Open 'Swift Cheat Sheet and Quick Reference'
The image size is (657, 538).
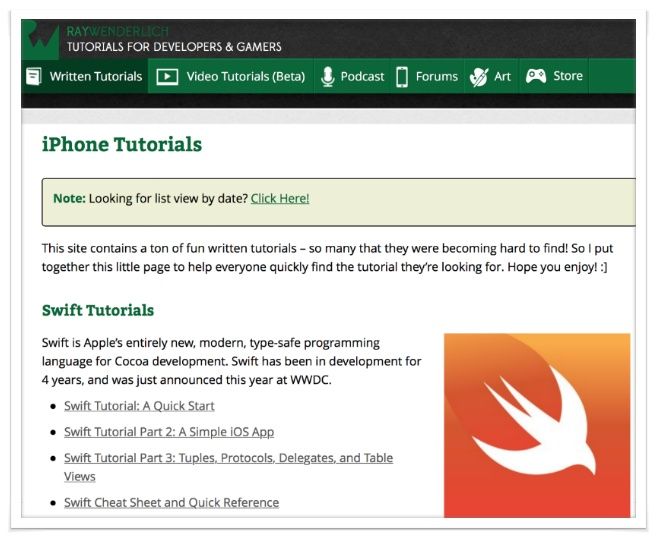[x=171, y=502]
